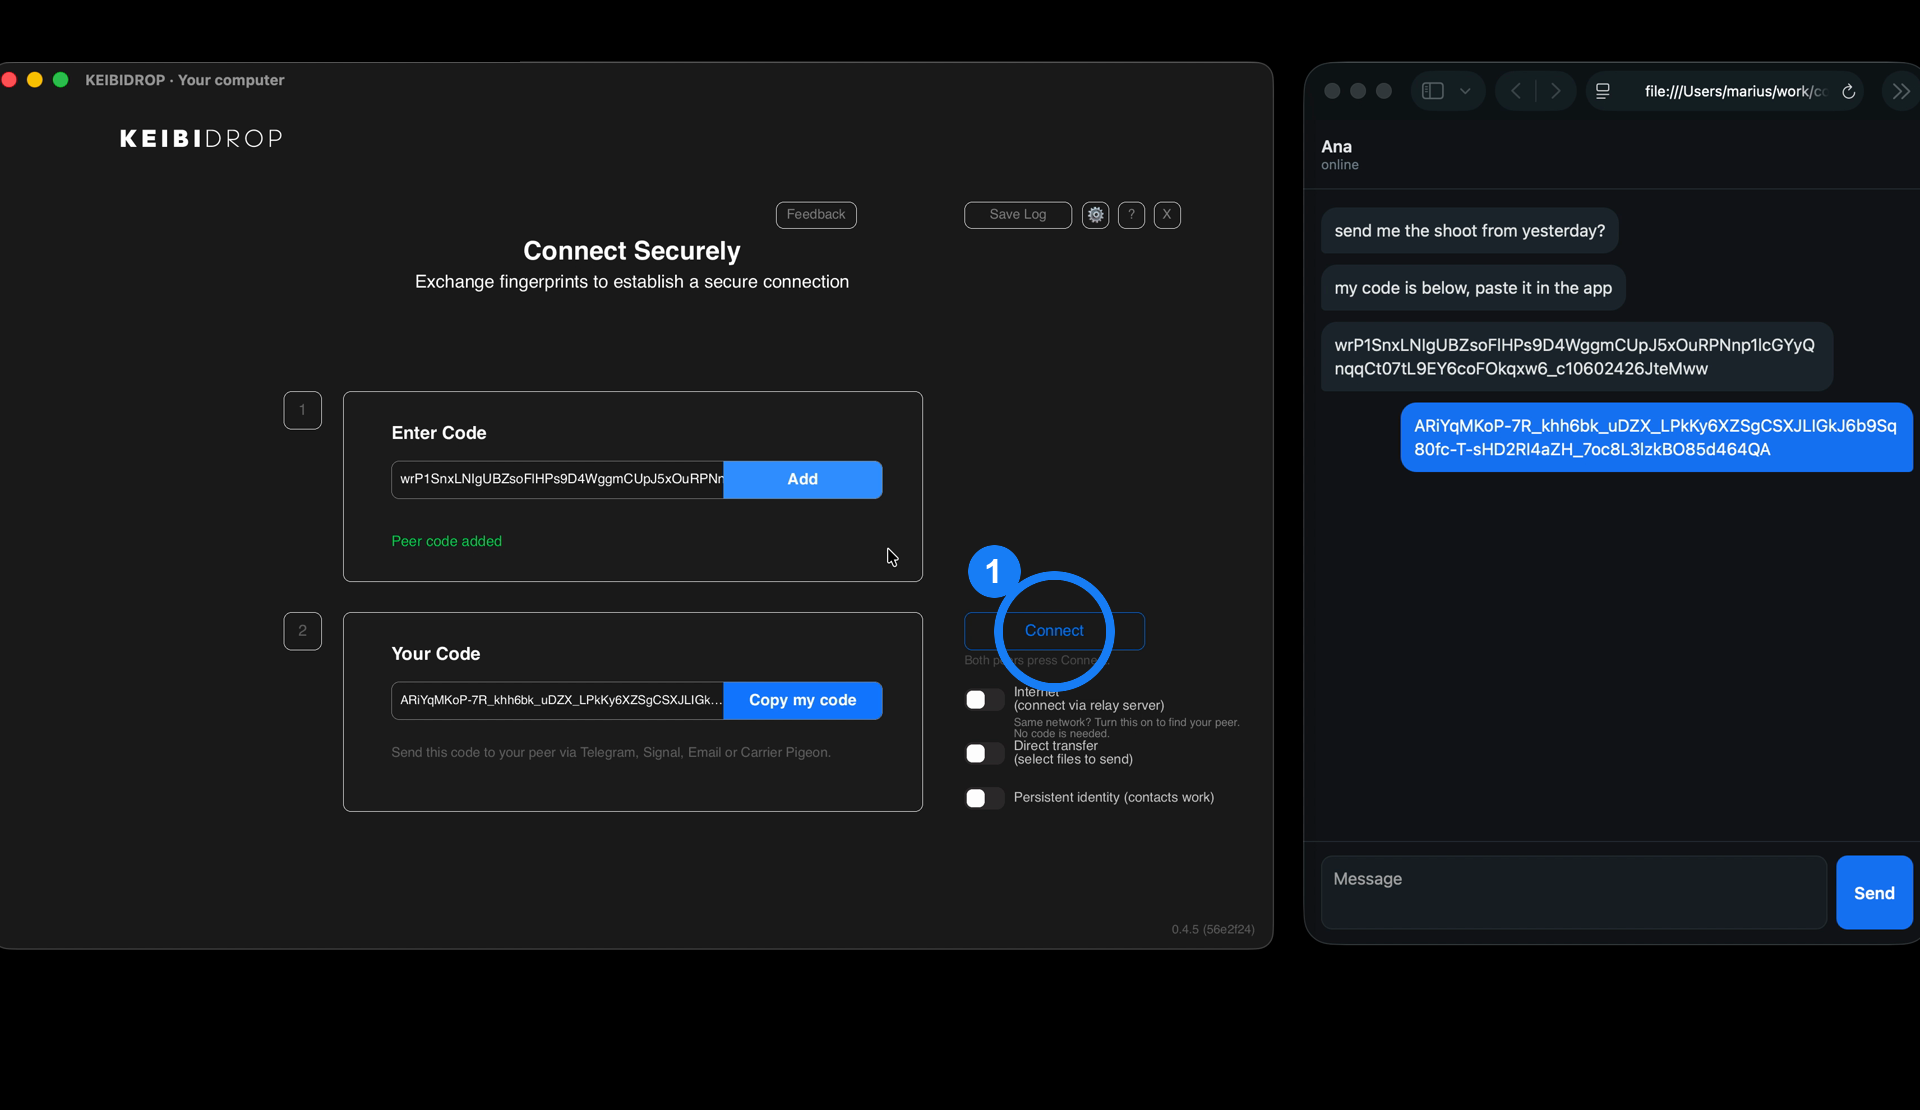
Task: Reload the page in the browser
Action: pos(1849,91)
